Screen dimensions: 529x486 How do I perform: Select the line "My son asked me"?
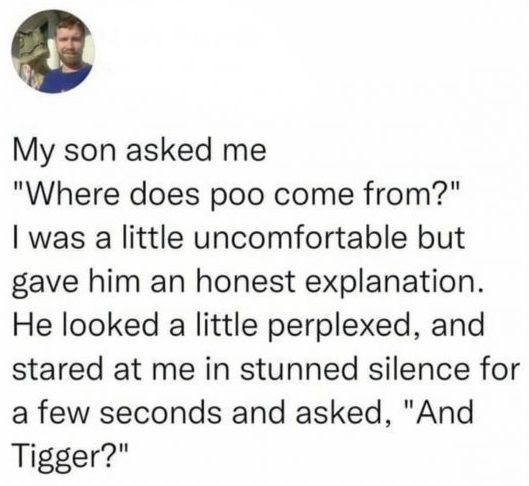click(x=139, y=152)
